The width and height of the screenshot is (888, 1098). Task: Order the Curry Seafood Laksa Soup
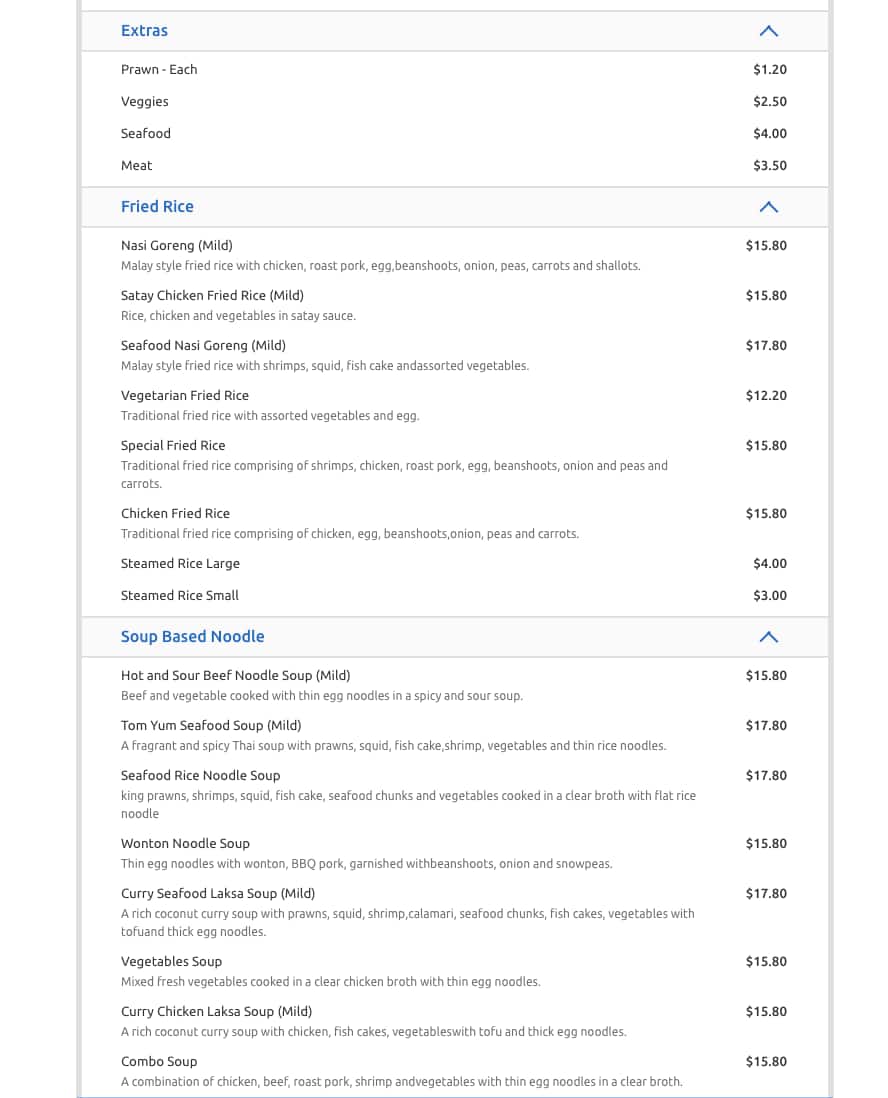point(218,893)
